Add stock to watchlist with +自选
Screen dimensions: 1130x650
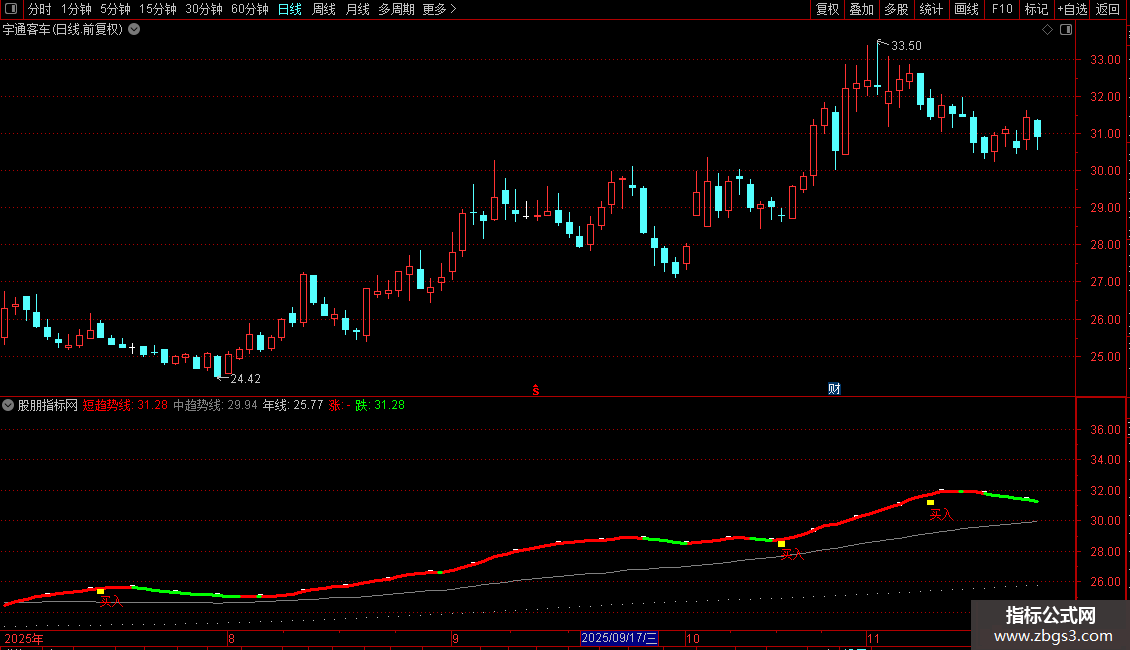pos(1072,9)
